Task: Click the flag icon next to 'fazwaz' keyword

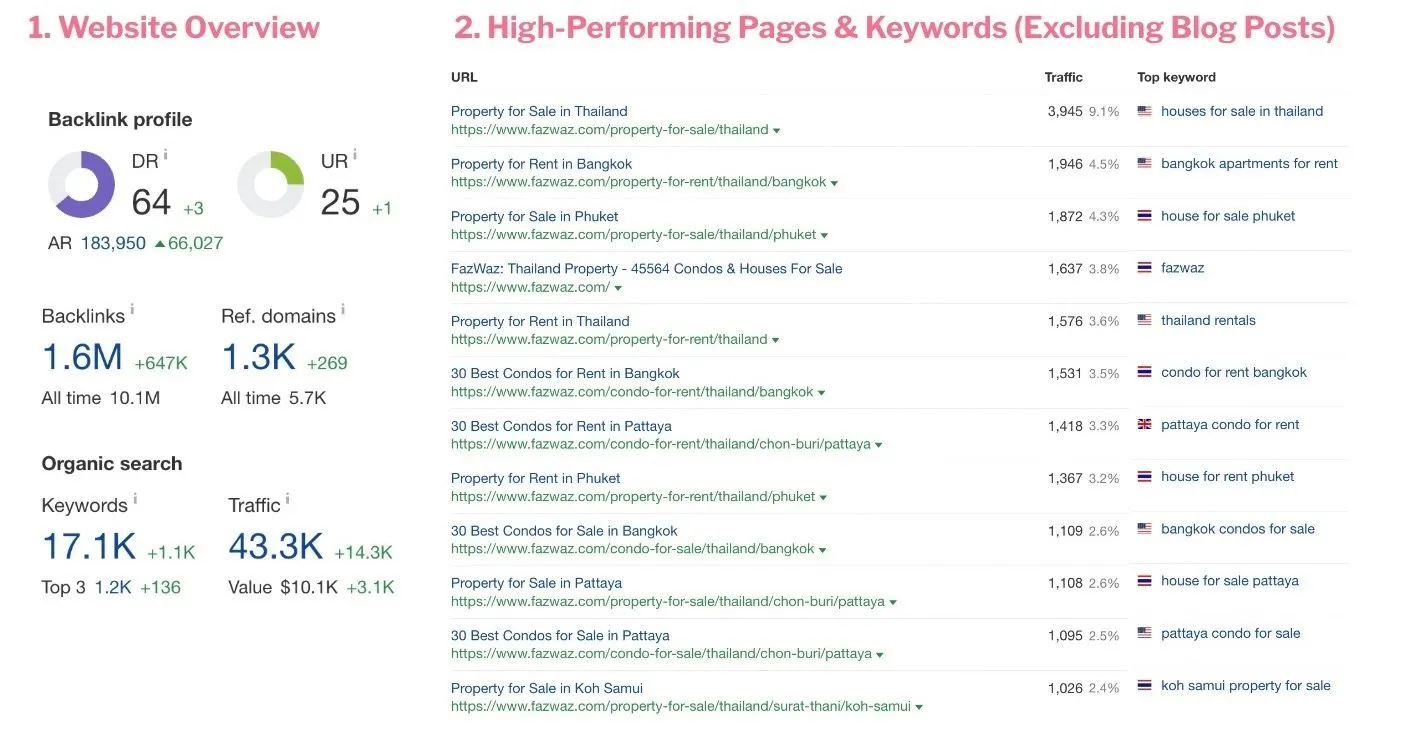Action: click(x=1145, y=268)
